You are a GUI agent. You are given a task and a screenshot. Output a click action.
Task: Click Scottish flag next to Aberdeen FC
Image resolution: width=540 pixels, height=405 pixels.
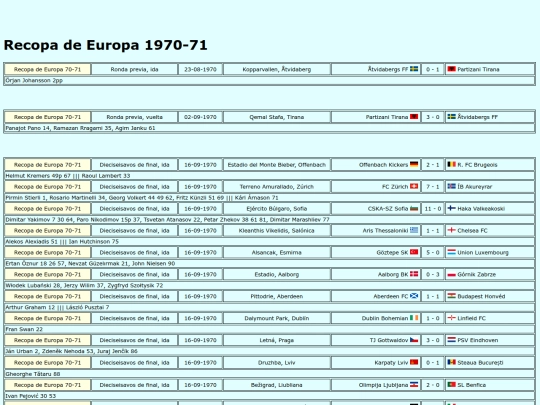tap(414, 296)
